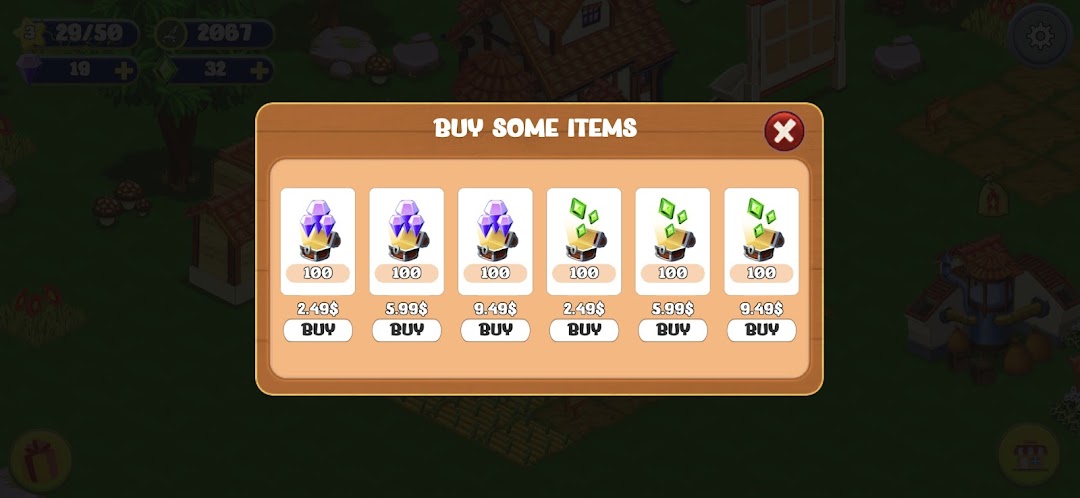Tap the 29/50 level progress bar
The height and width of the screenshot is (498, 1080).
(x=79, y=34)
